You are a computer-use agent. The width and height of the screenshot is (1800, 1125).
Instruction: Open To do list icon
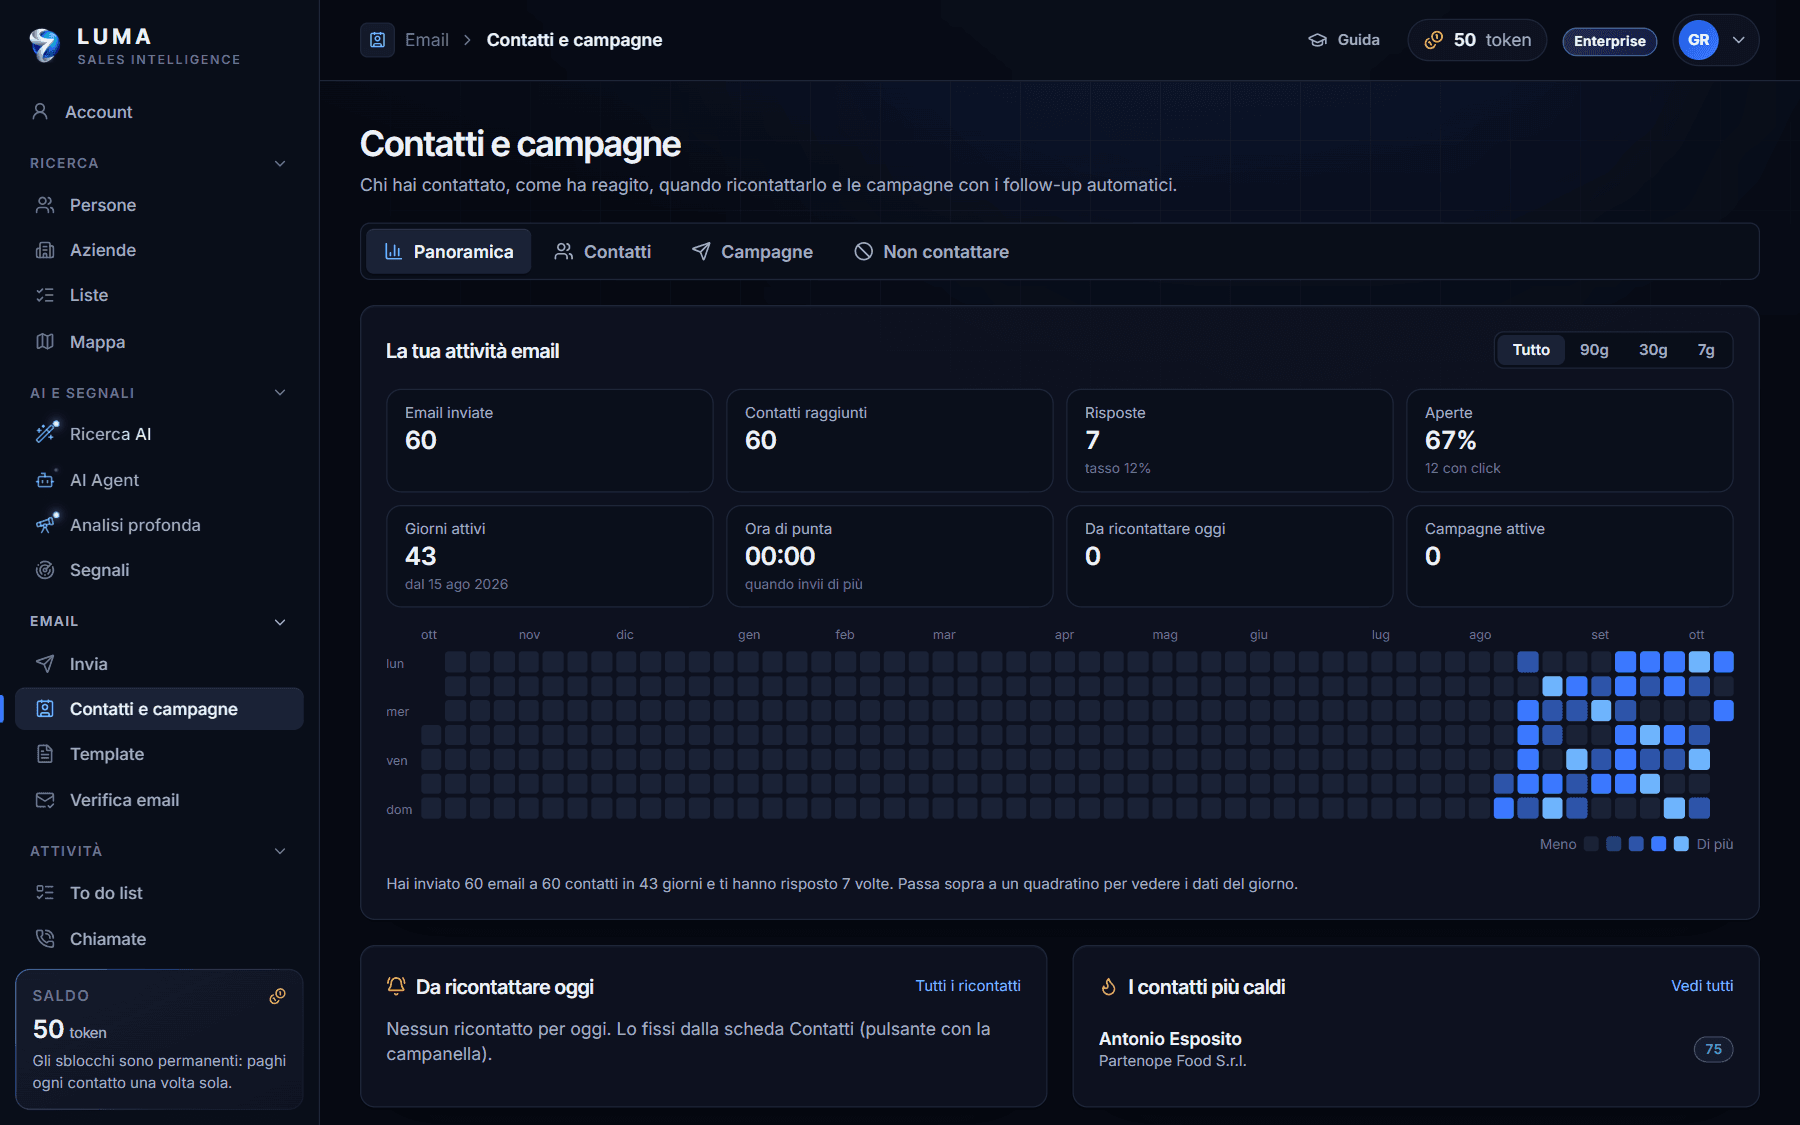click(45, 893)
